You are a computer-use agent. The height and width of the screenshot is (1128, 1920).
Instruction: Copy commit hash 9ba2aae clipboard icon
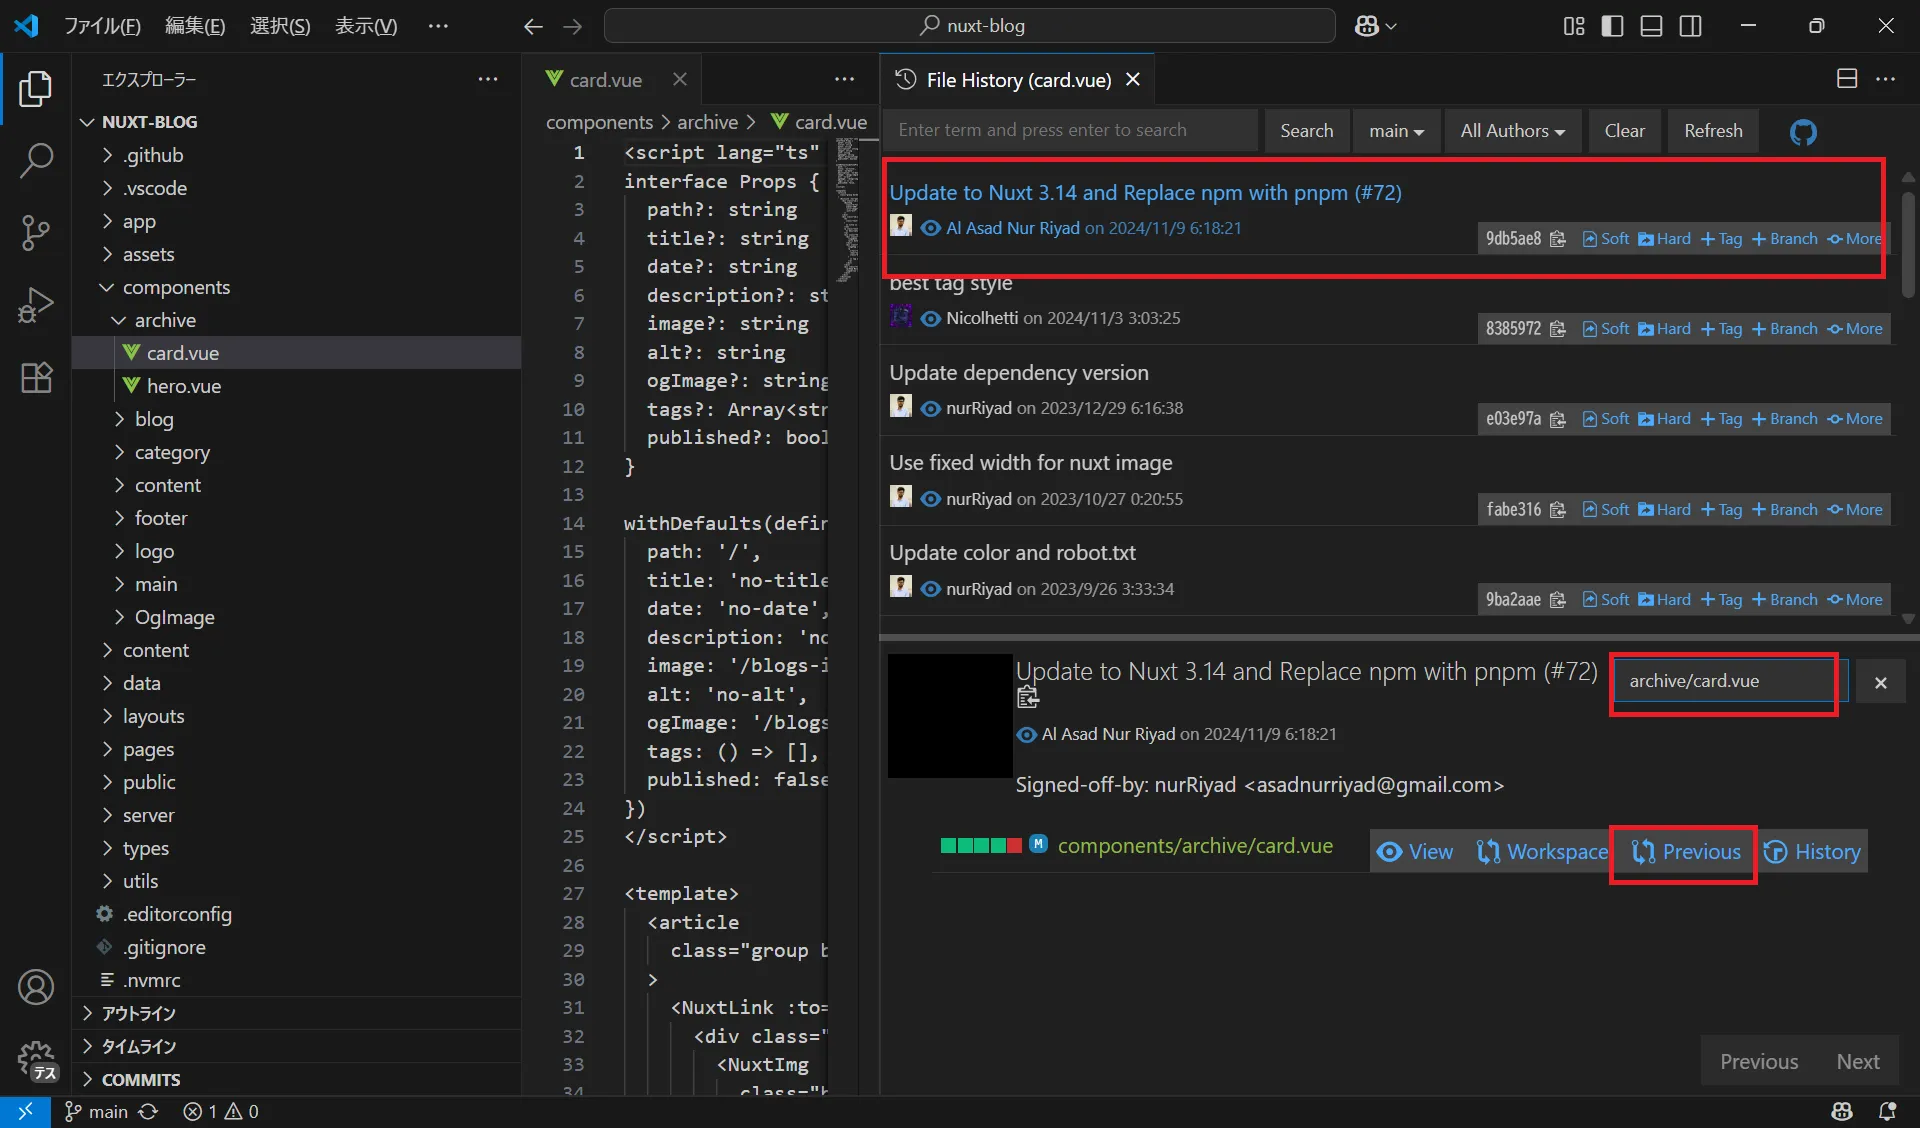(x=1558, y=600)
